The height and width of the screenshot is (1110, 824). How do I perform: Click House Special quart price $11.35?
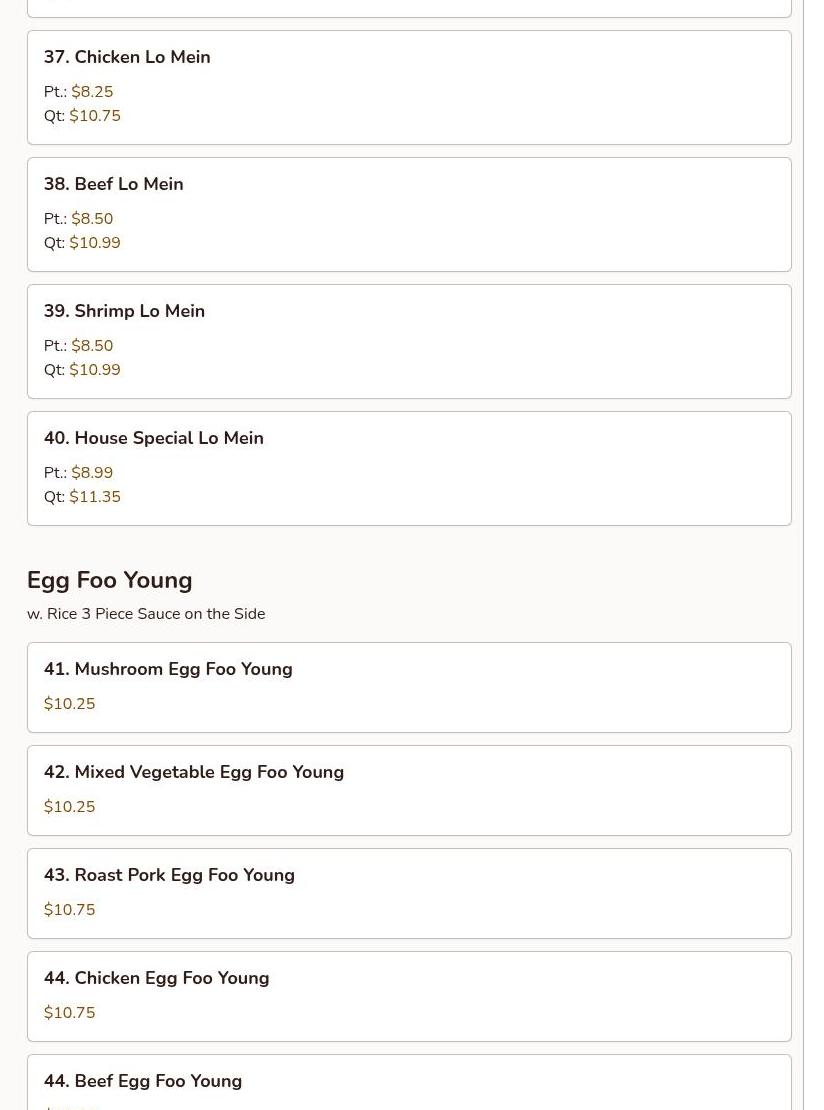tap(95, 497)
